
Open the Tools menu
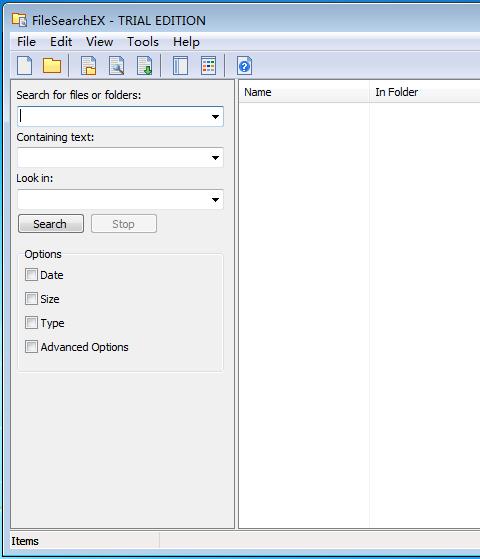tap(143, 42)
